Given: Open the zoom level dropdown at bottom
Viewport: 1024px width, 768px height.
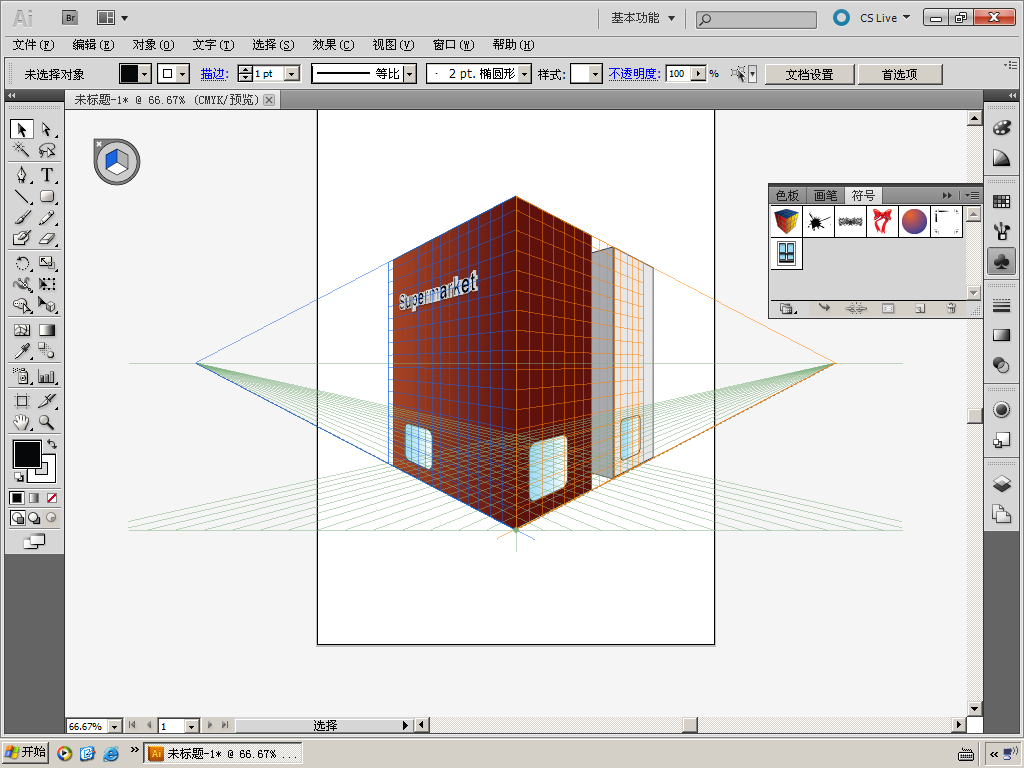Looking at the screenshot, I should pos(114,726).
